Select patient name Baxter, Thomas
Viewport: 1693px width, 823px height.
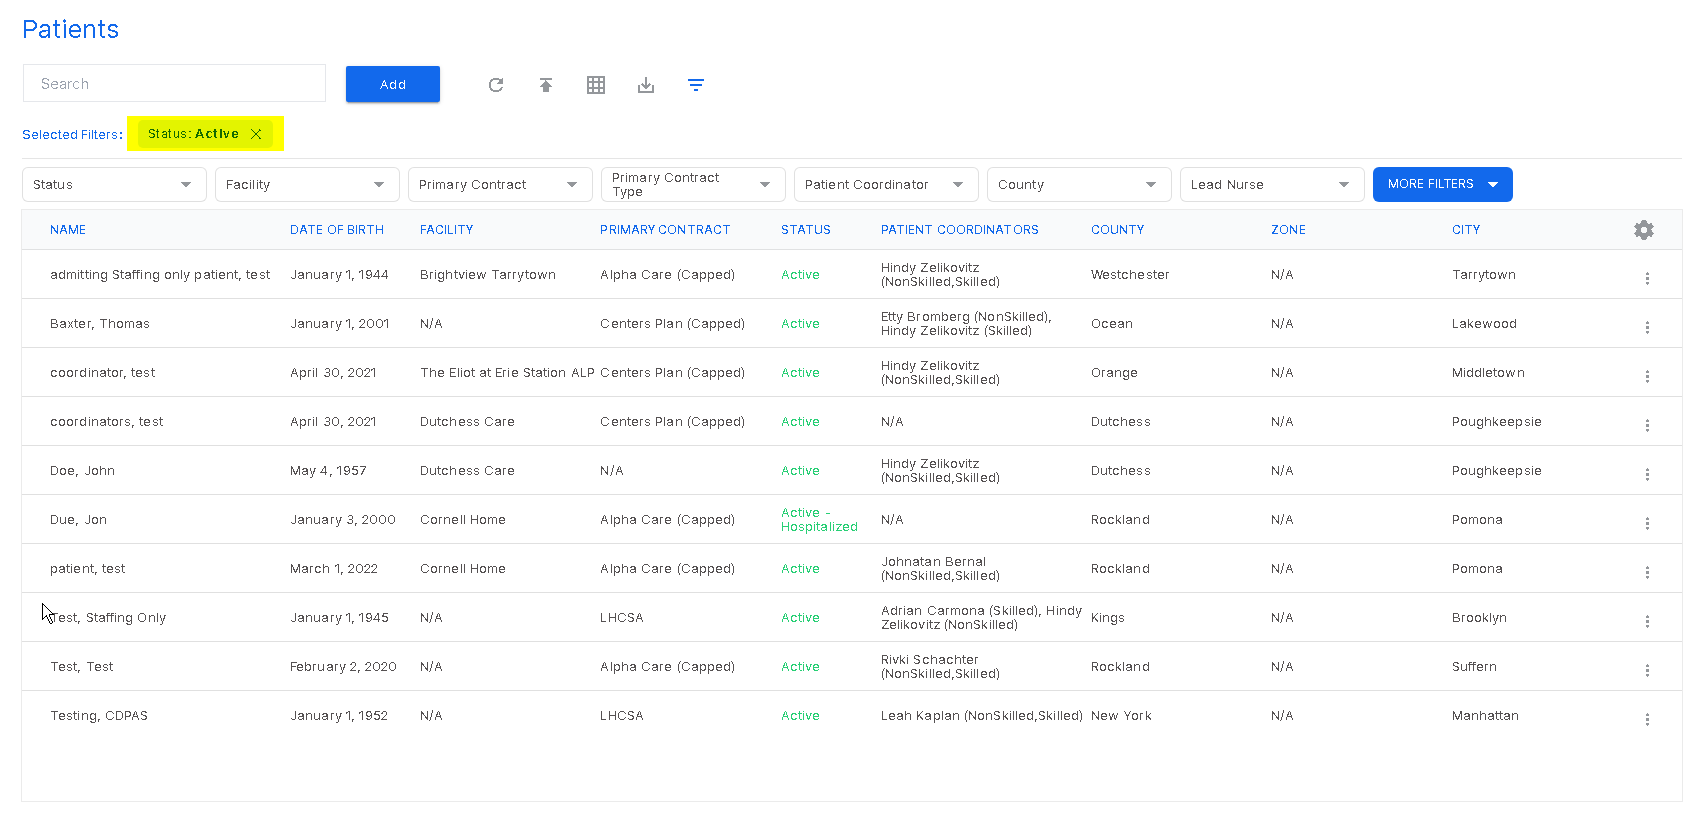click(100, 324)
